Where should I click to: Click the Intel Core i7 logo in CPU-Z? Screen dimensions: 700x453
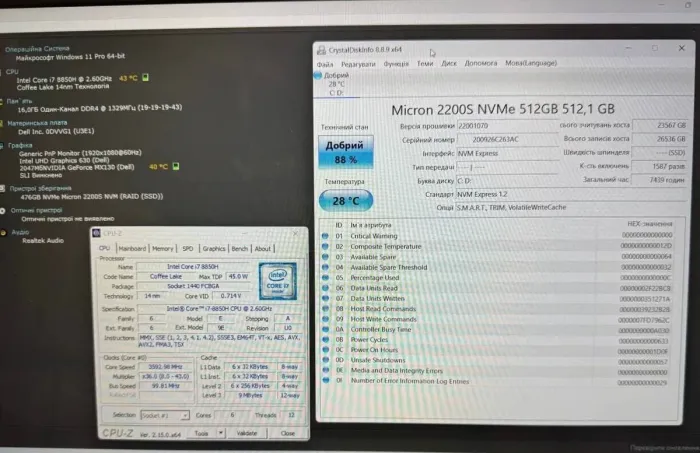278,281
